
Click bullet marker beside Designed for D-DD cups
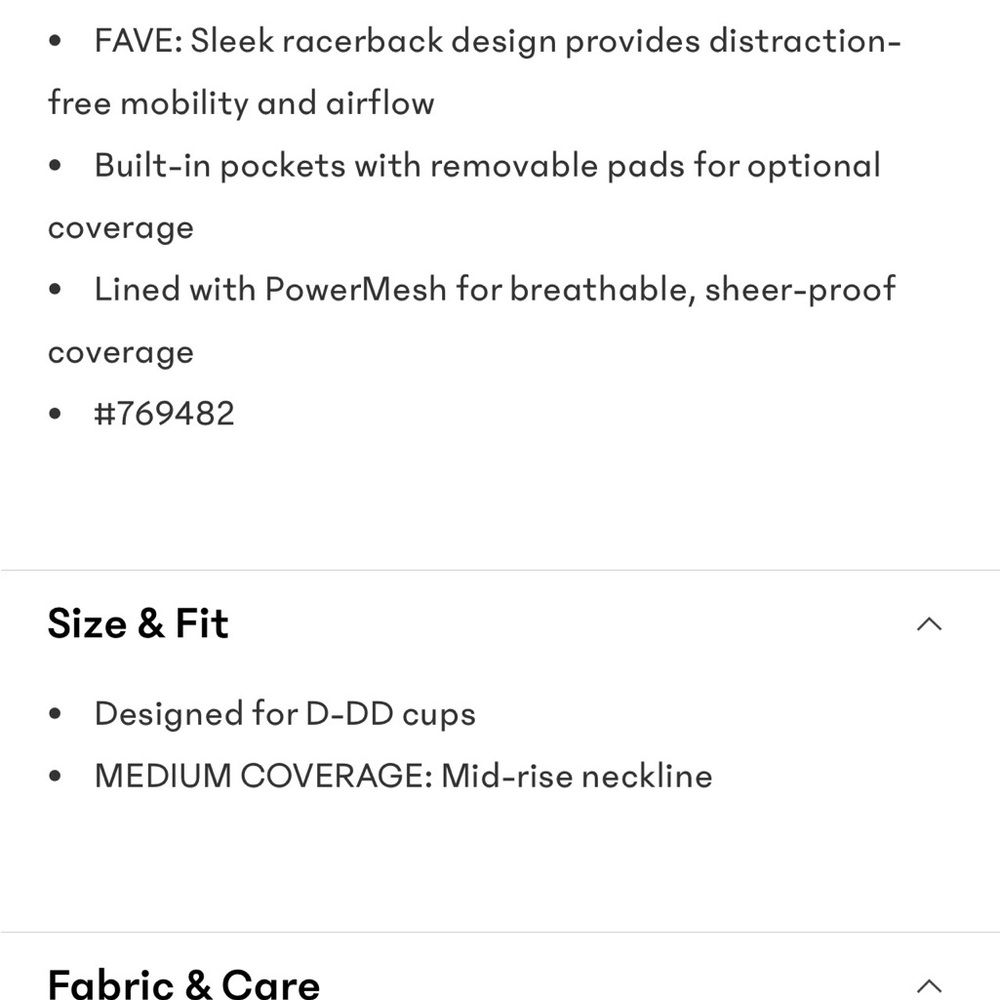(x=55, y=713)
